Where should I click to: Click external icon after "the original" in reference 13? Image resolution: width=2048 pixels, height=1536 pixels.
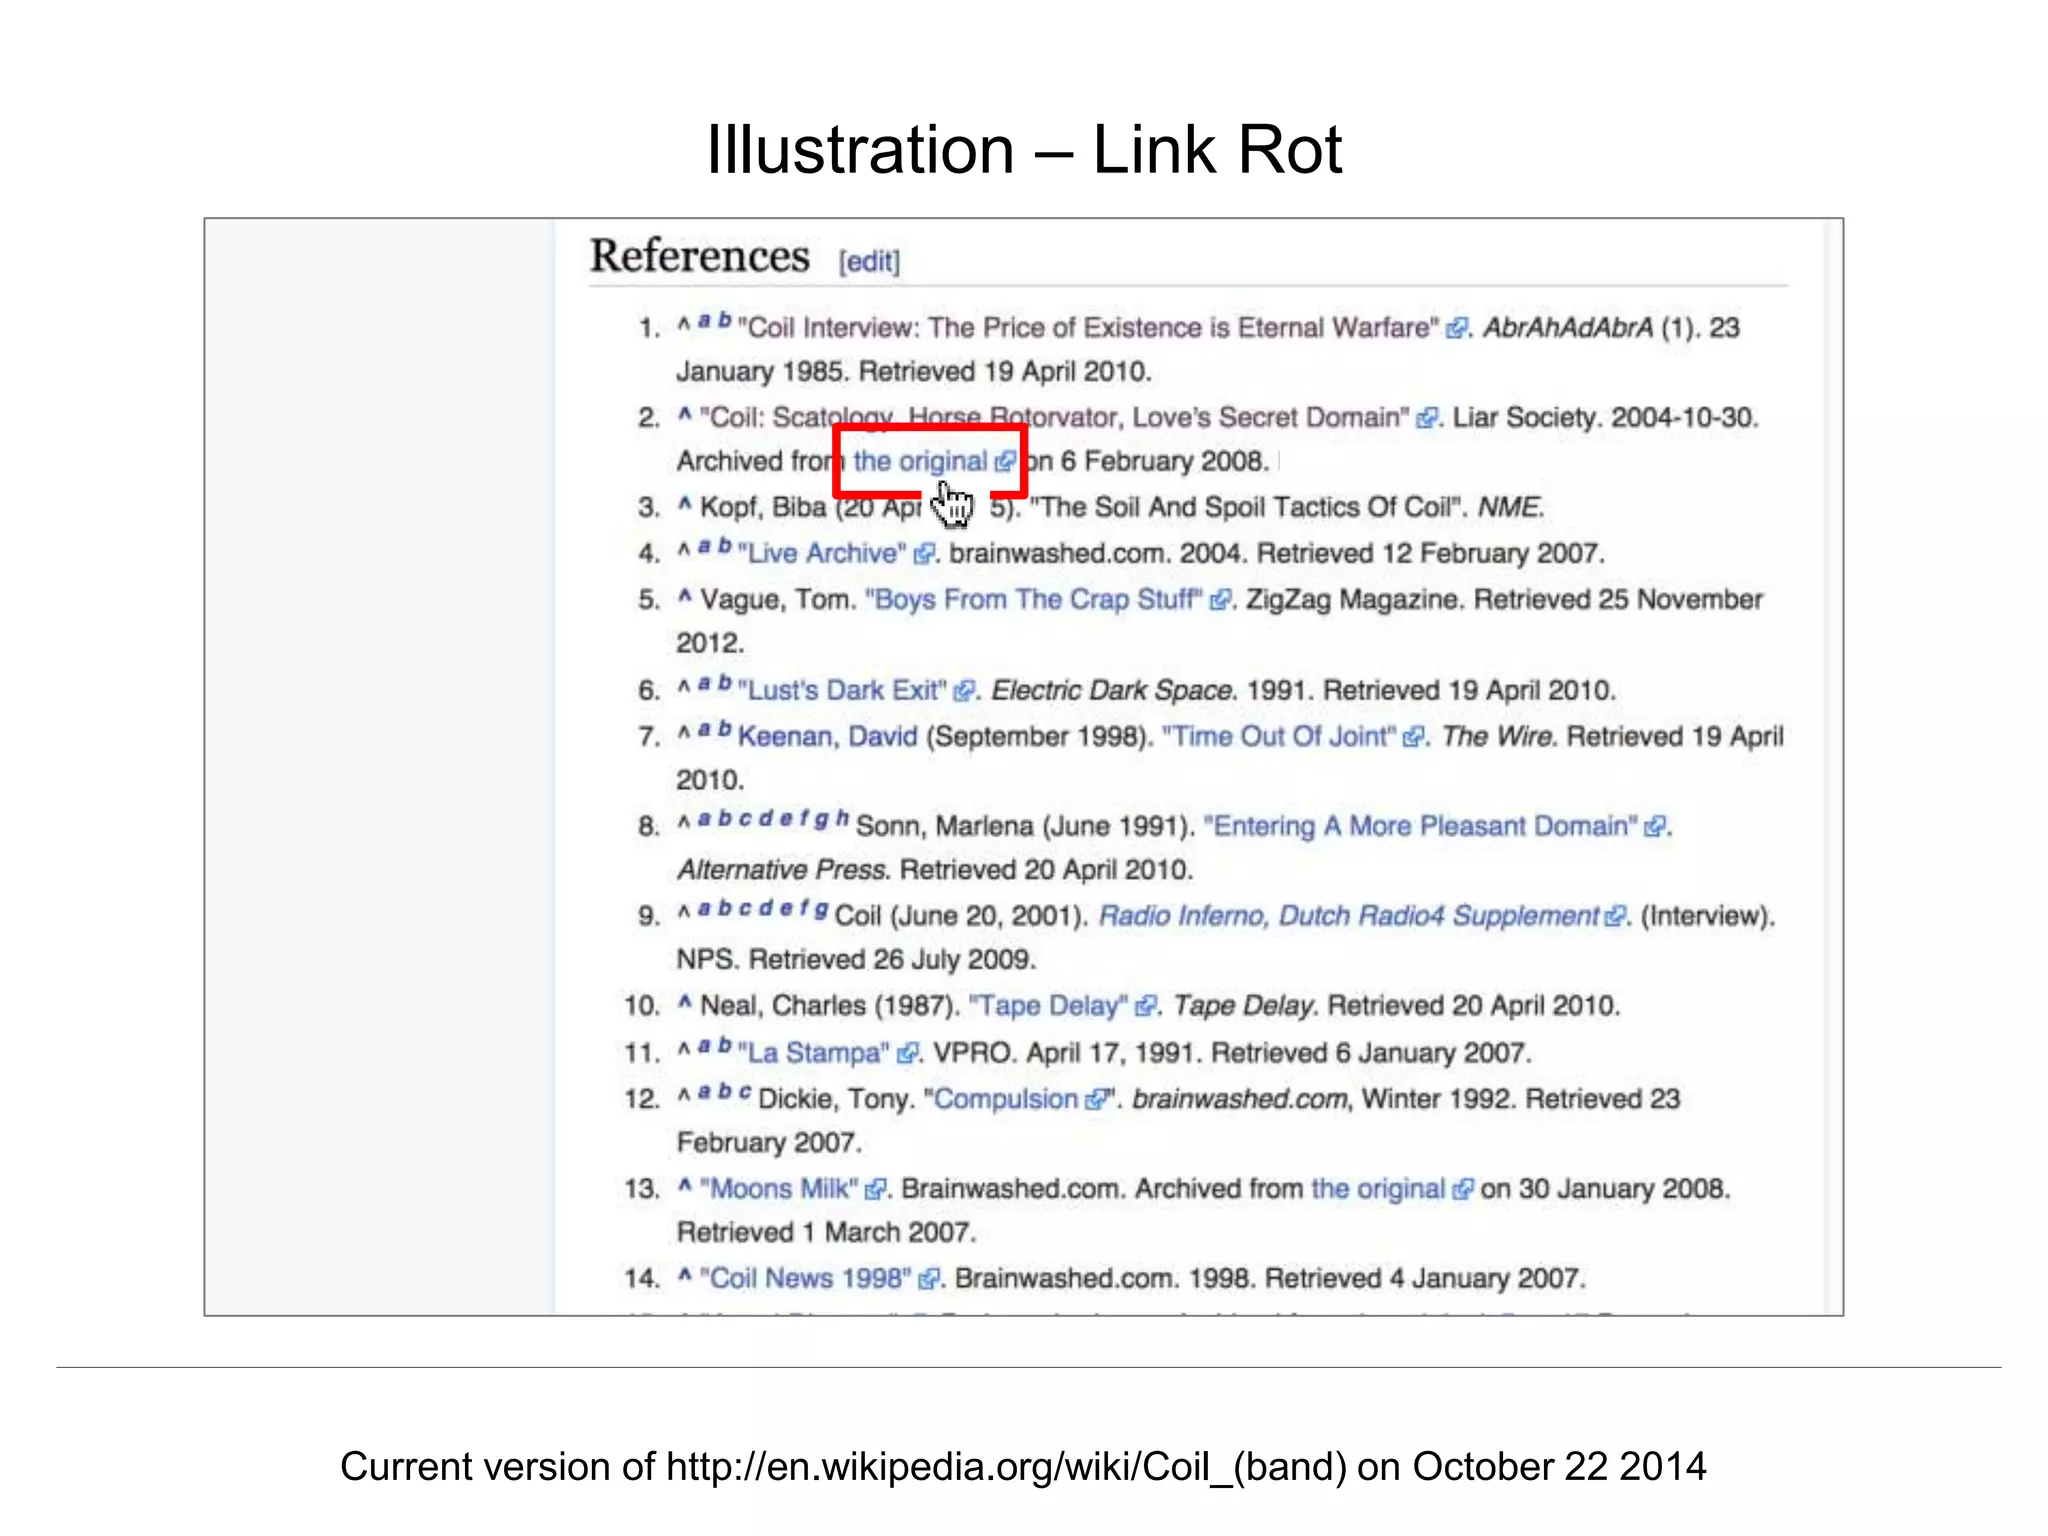click(x=1462, y=1189)
